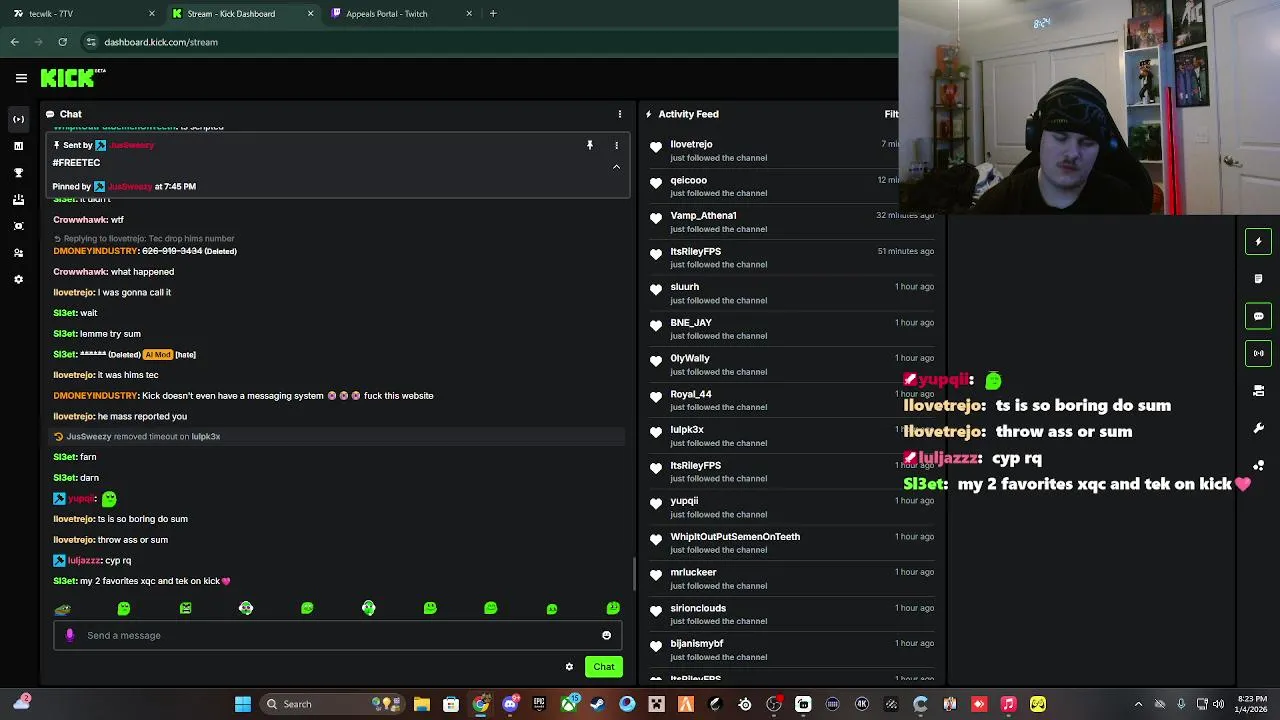
Task: Open Chat panel three-dot options
Action: click(619, 114)
